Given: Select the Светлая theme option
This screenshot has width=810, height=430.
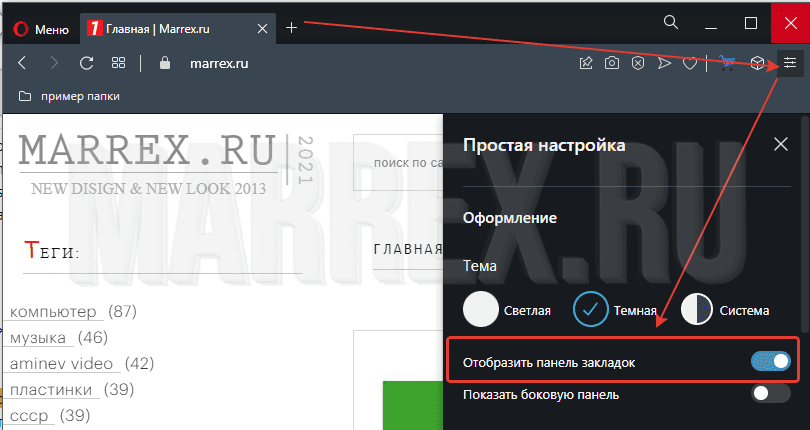Looking at the screenshot, I should point(507,310).
